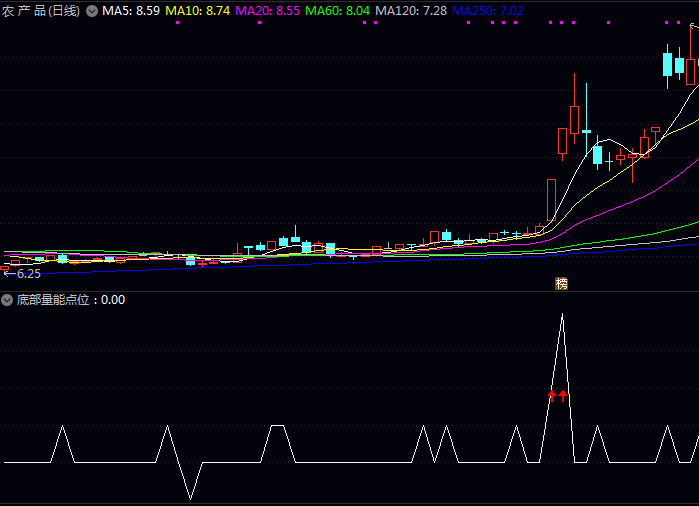Click the left red up-arrow signal
The width and height of the screenshot is (699, 506).
pos(551,396)
